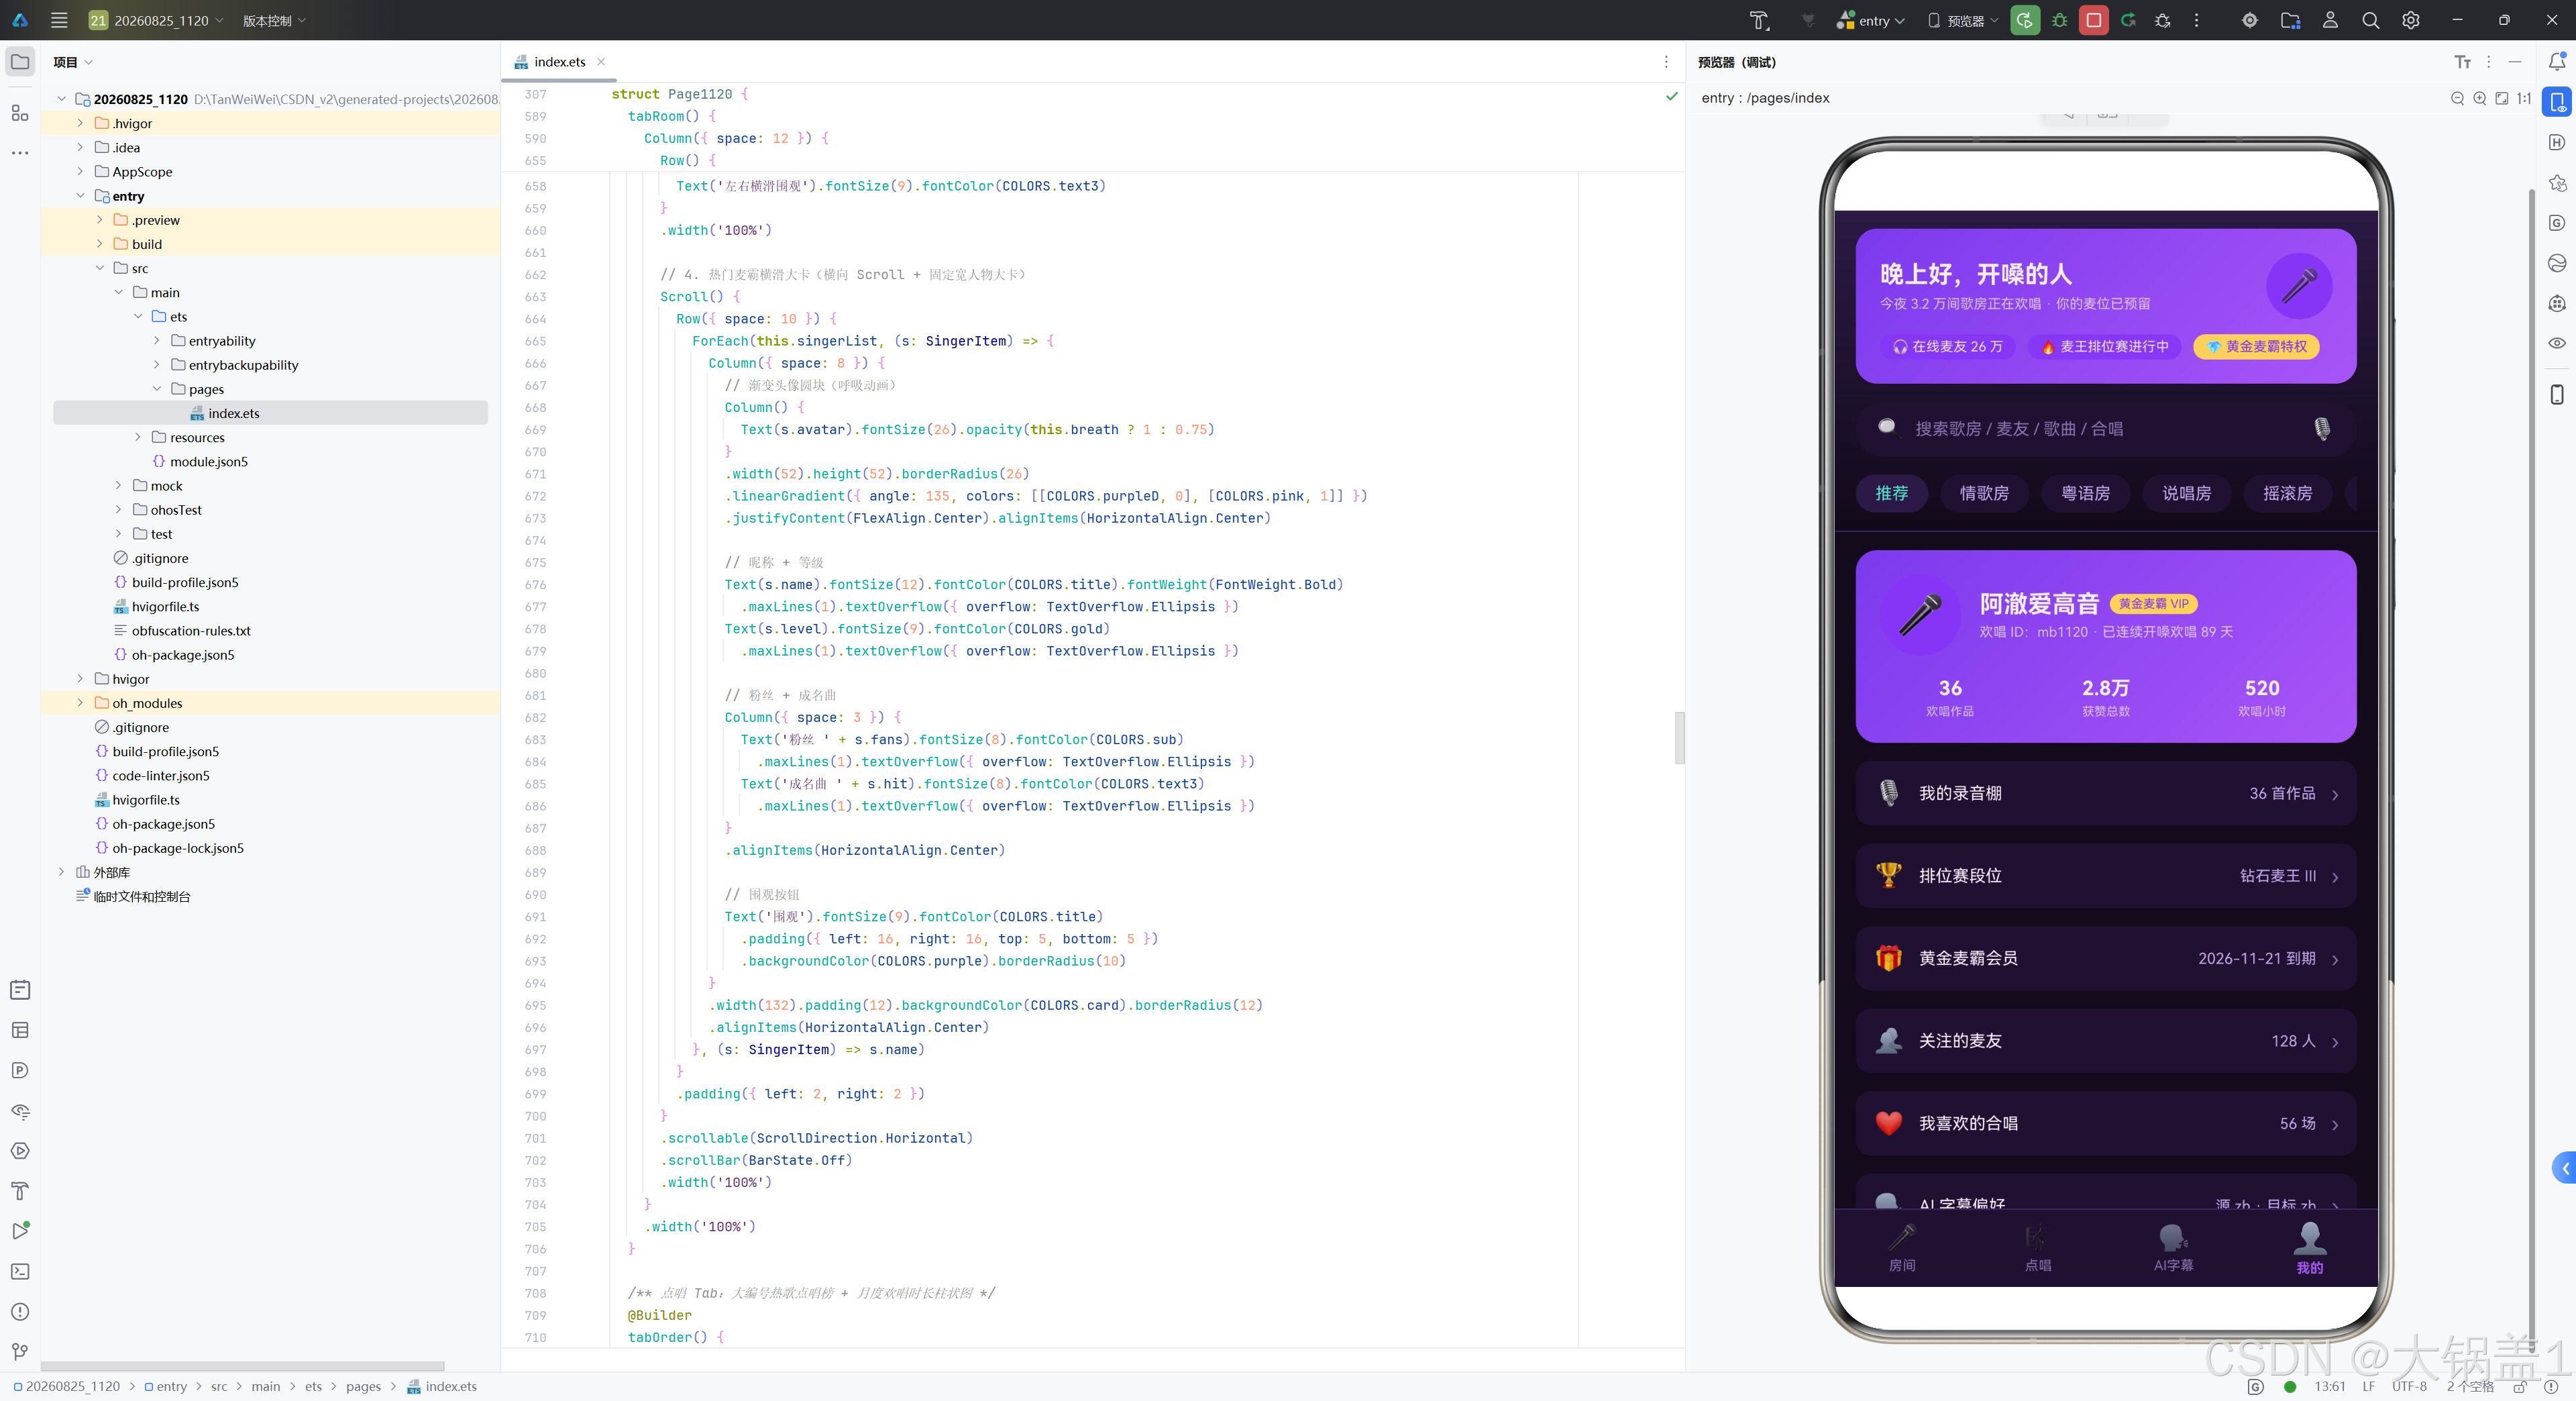This screenshot has height=1401, width=2576.
Task: Open the account profile icon
Action: pos(2330,20)
